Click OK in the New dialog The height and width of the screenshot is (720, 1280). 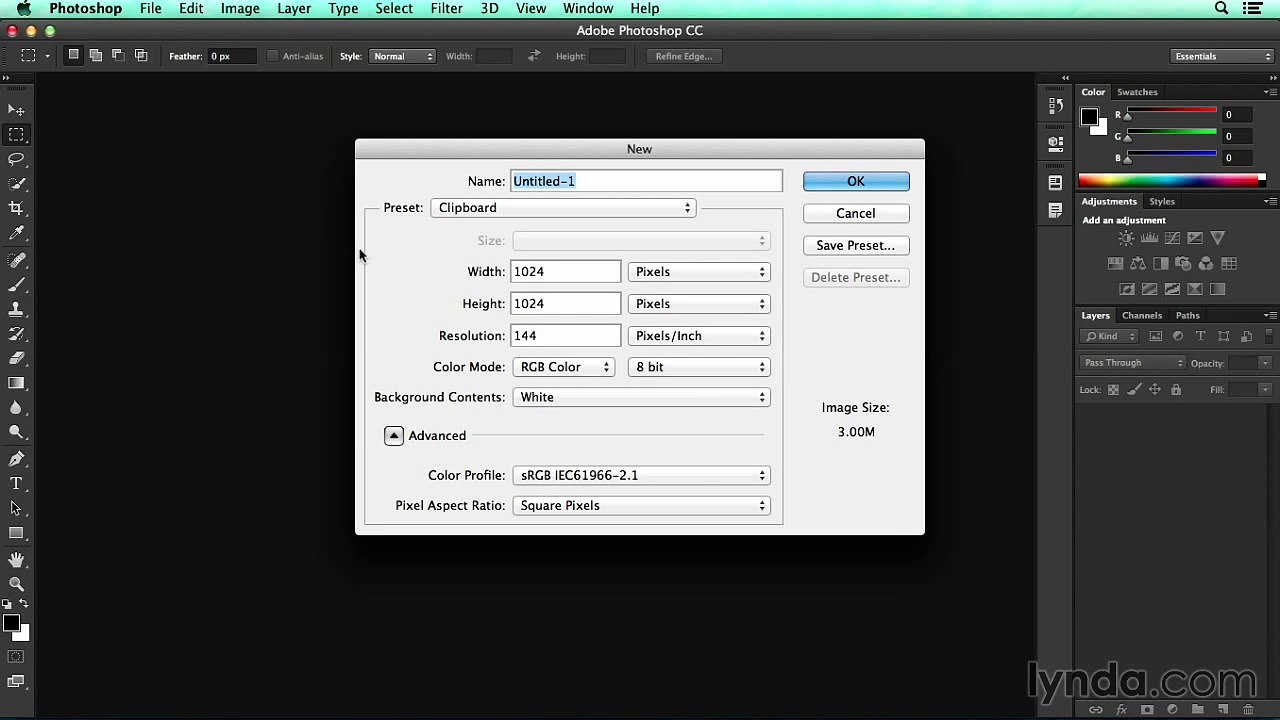tap(856, 181)
